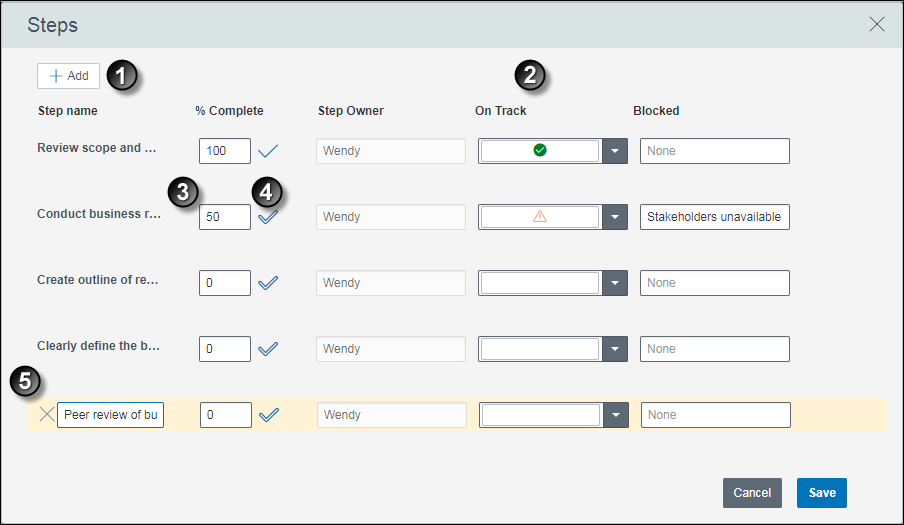Click the checkmark for 'Create outline of re…' step

tap(268, 283)
